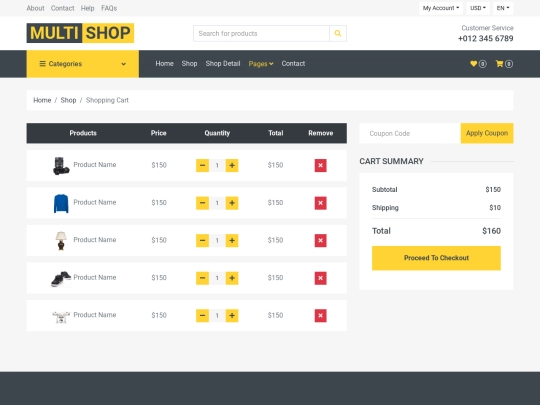Screen dimensions: 540x405
Task: Click the customer service number +012 345 6789
Action: point(486,39)
